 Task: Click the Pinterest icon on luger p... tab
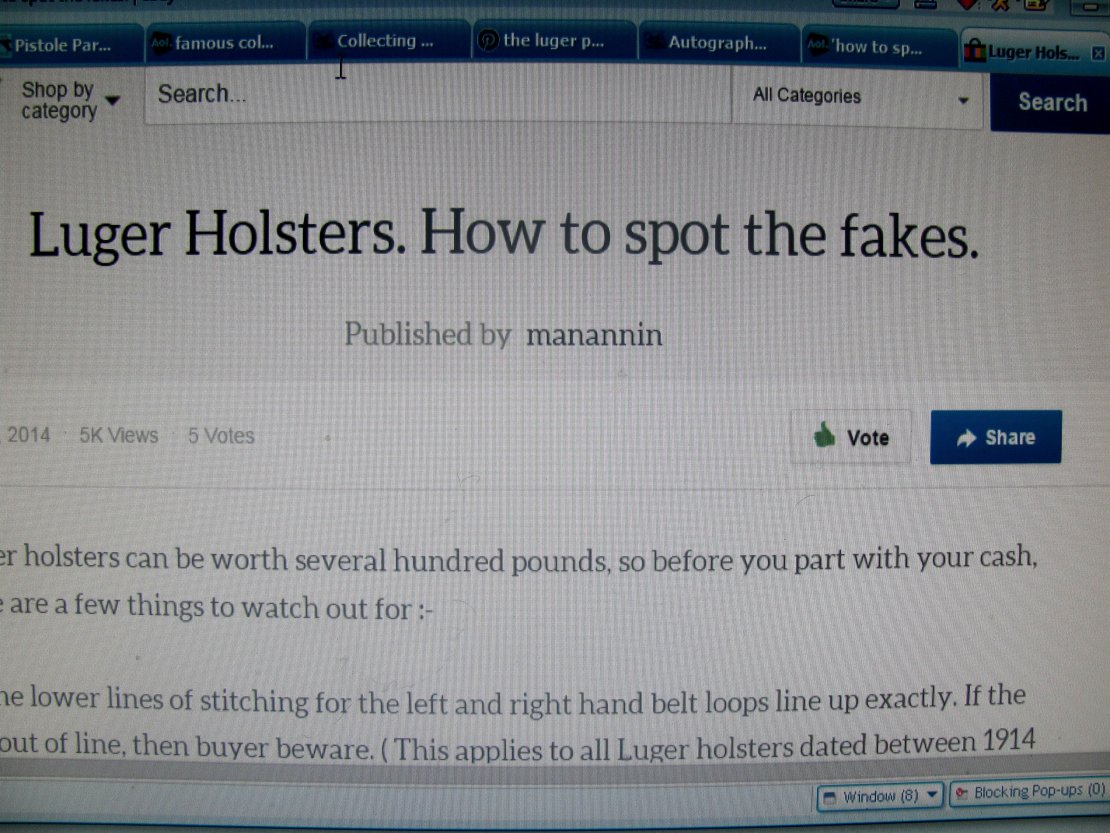pos(487,40)
